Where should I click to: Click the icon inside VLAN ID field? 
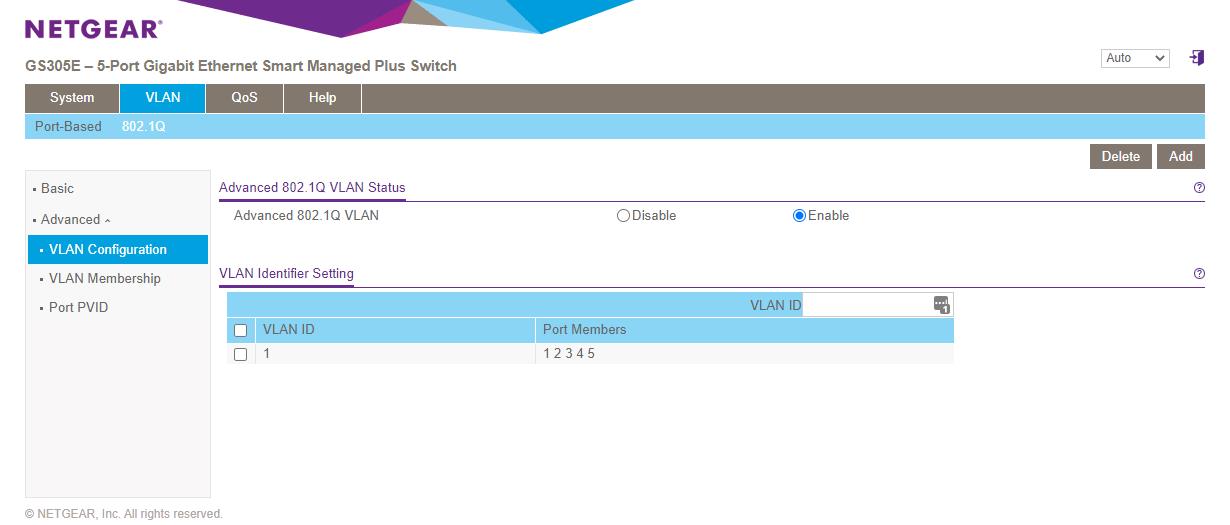(x=941, y=305)
